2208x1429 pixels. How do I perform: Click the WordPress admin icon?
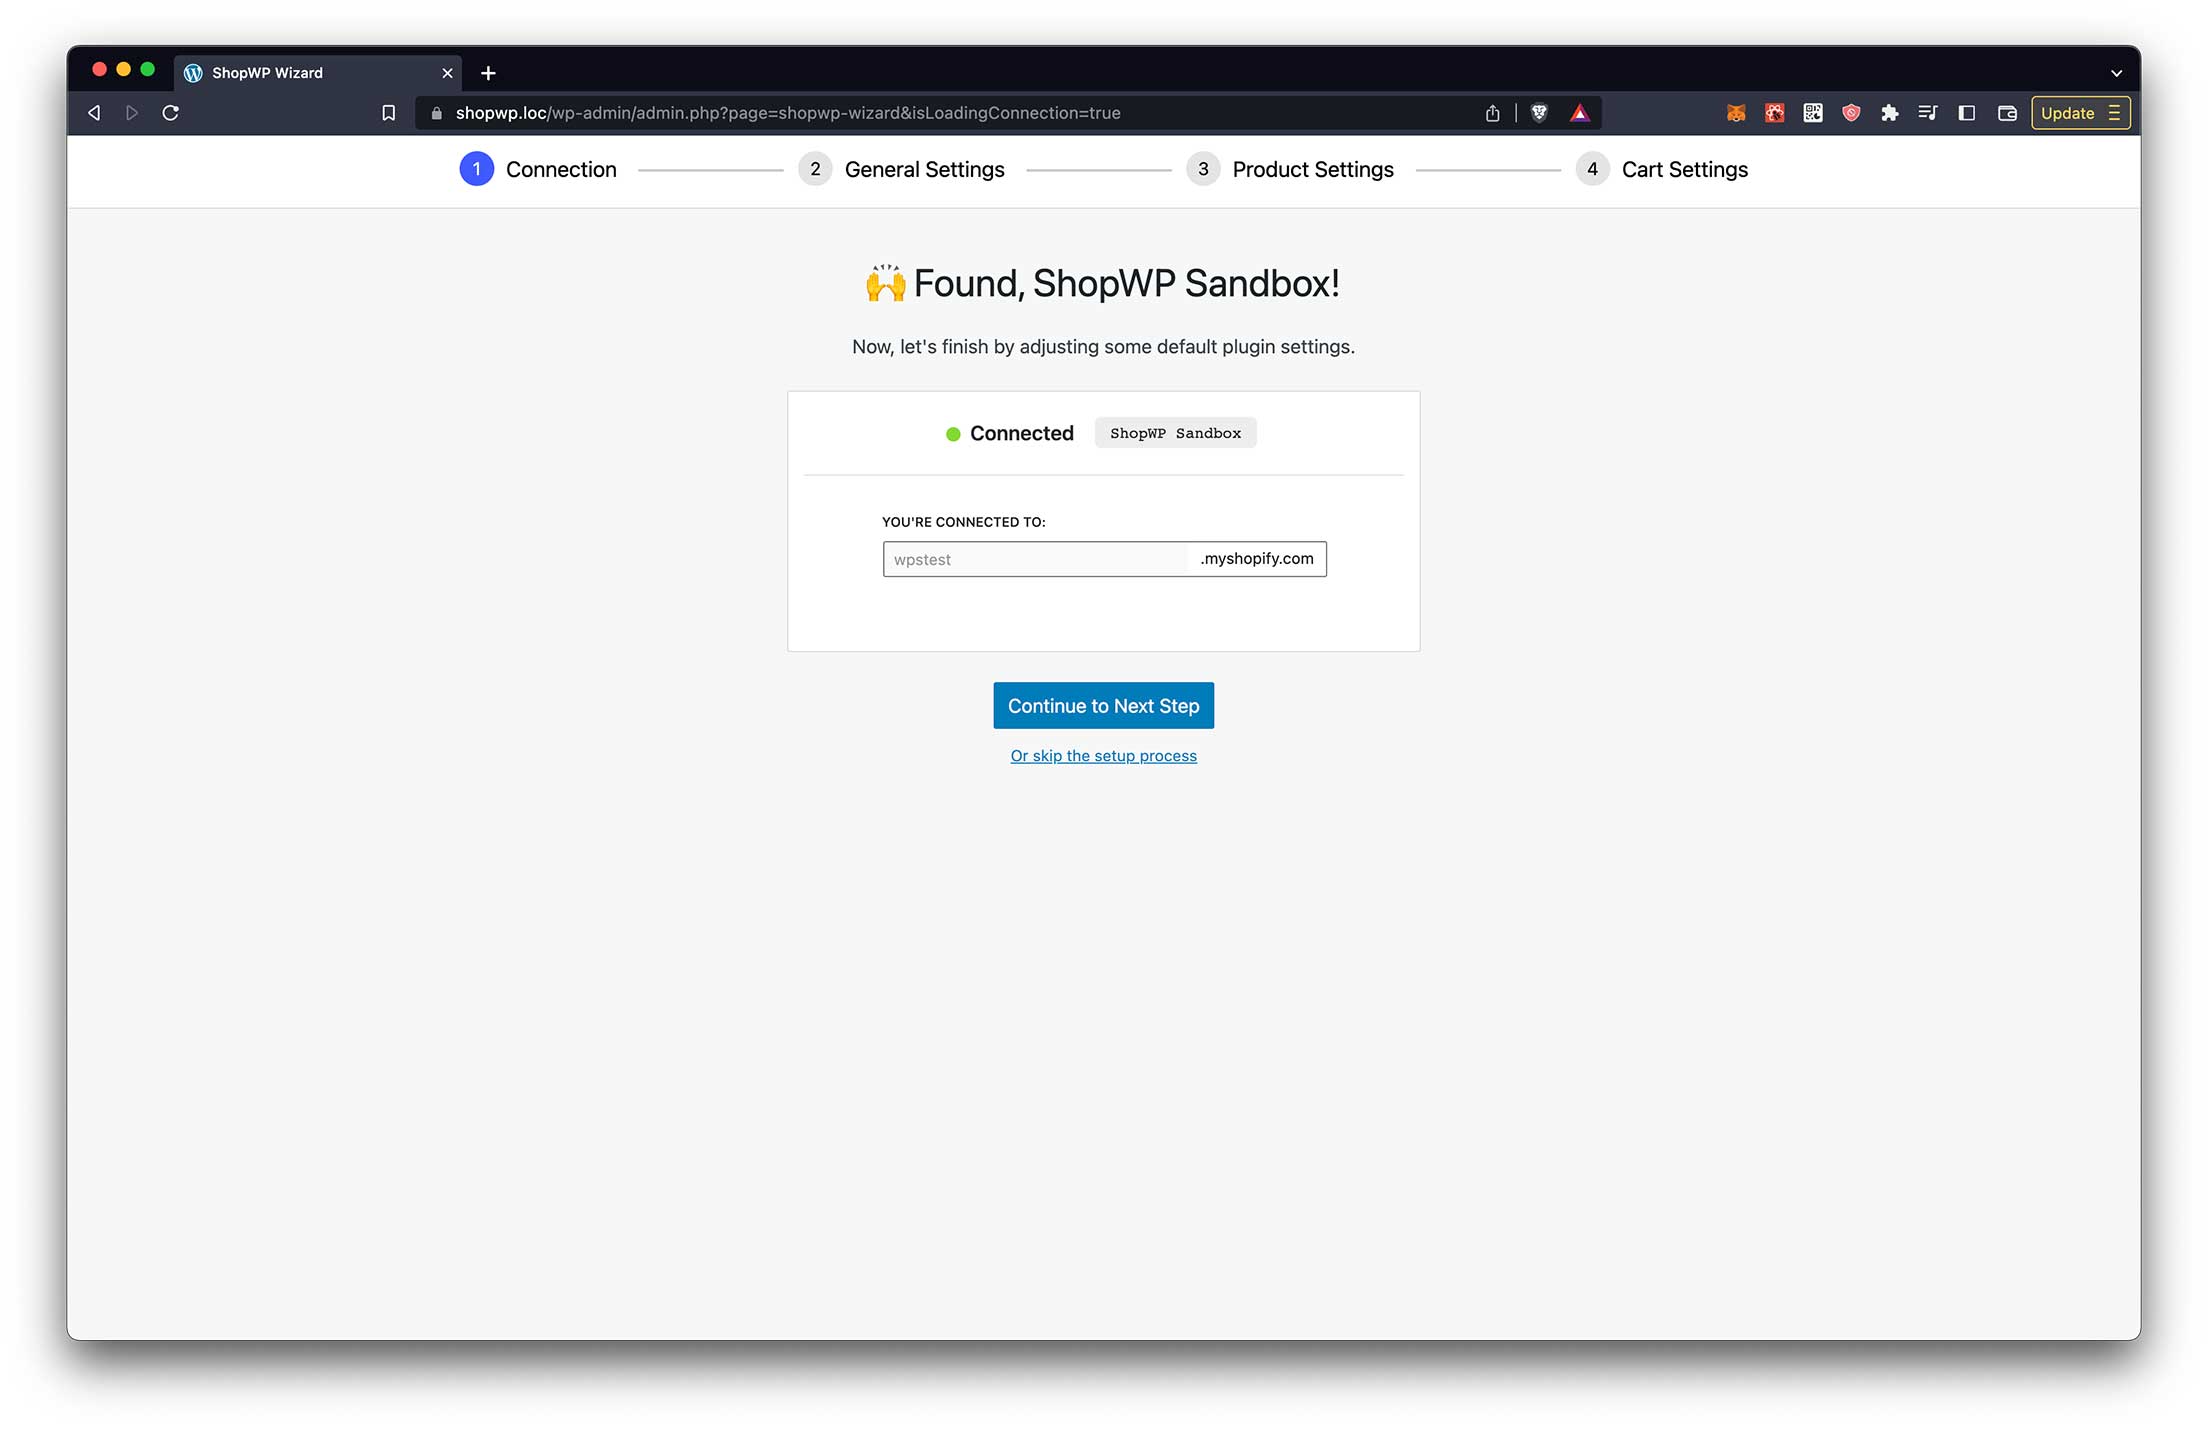point(193,72)
